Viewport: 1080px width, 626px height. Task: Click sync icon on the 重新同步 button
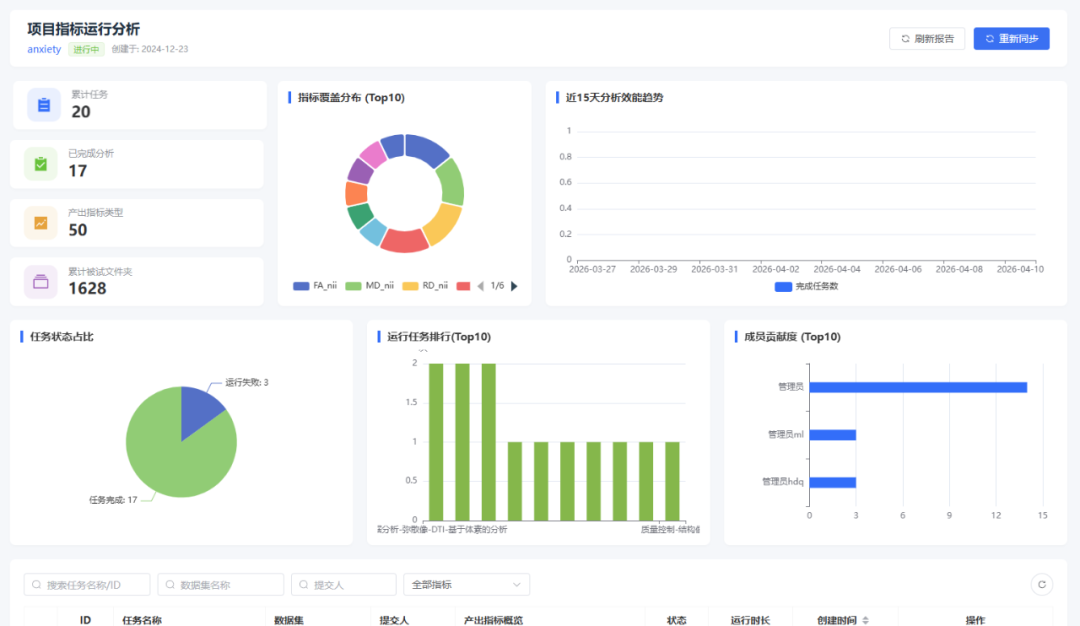click(989, 39)
